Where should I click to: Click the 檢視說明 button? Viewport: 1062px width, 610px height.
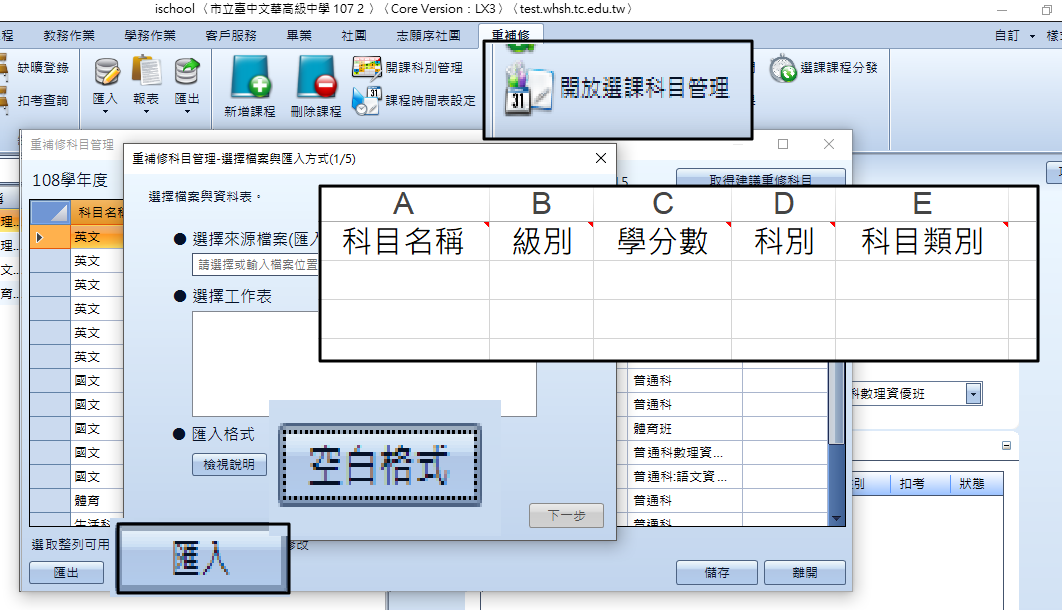click(x=229, y=464)
